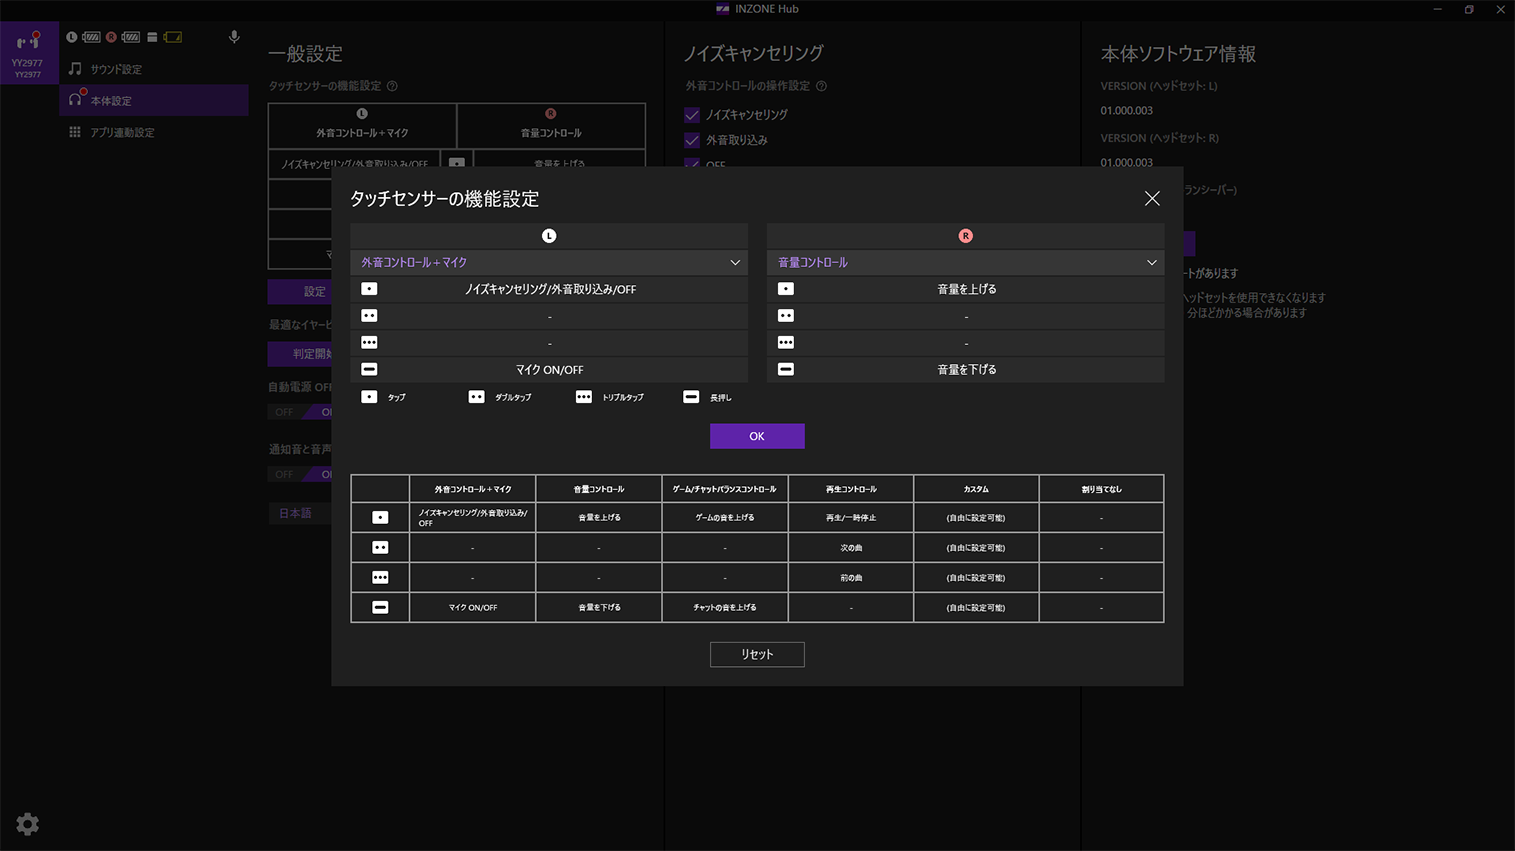Screen dimensions: 1515x851
Task: Close the タッチセンサーの機能設定 dialog with X
Action: (1152, 199)
